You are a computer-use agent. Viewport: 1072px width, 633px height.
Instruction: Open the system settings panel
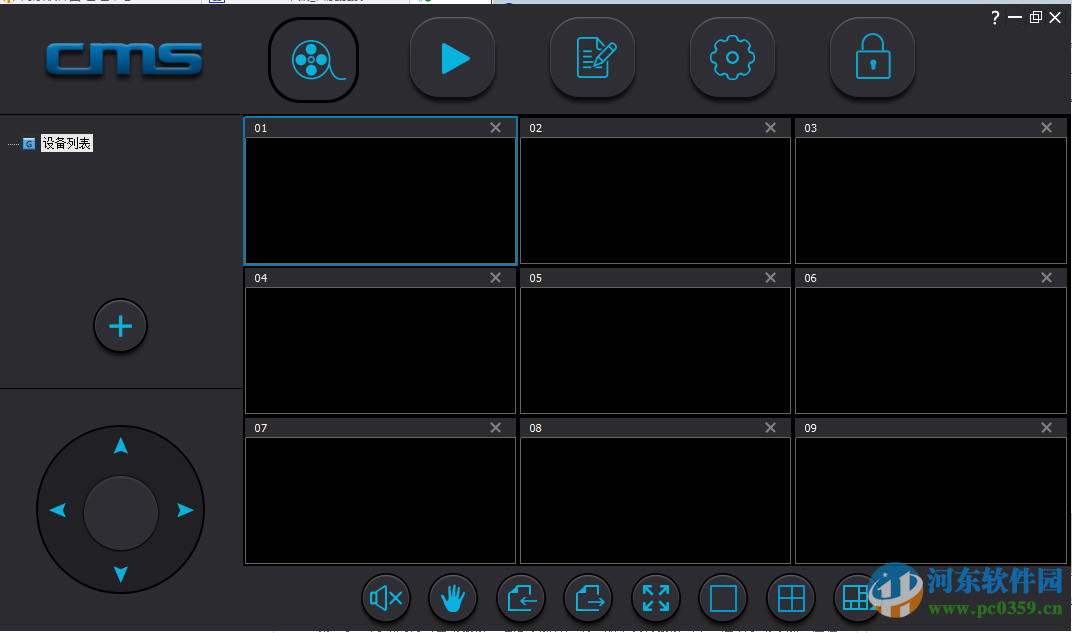click(732, 58)
